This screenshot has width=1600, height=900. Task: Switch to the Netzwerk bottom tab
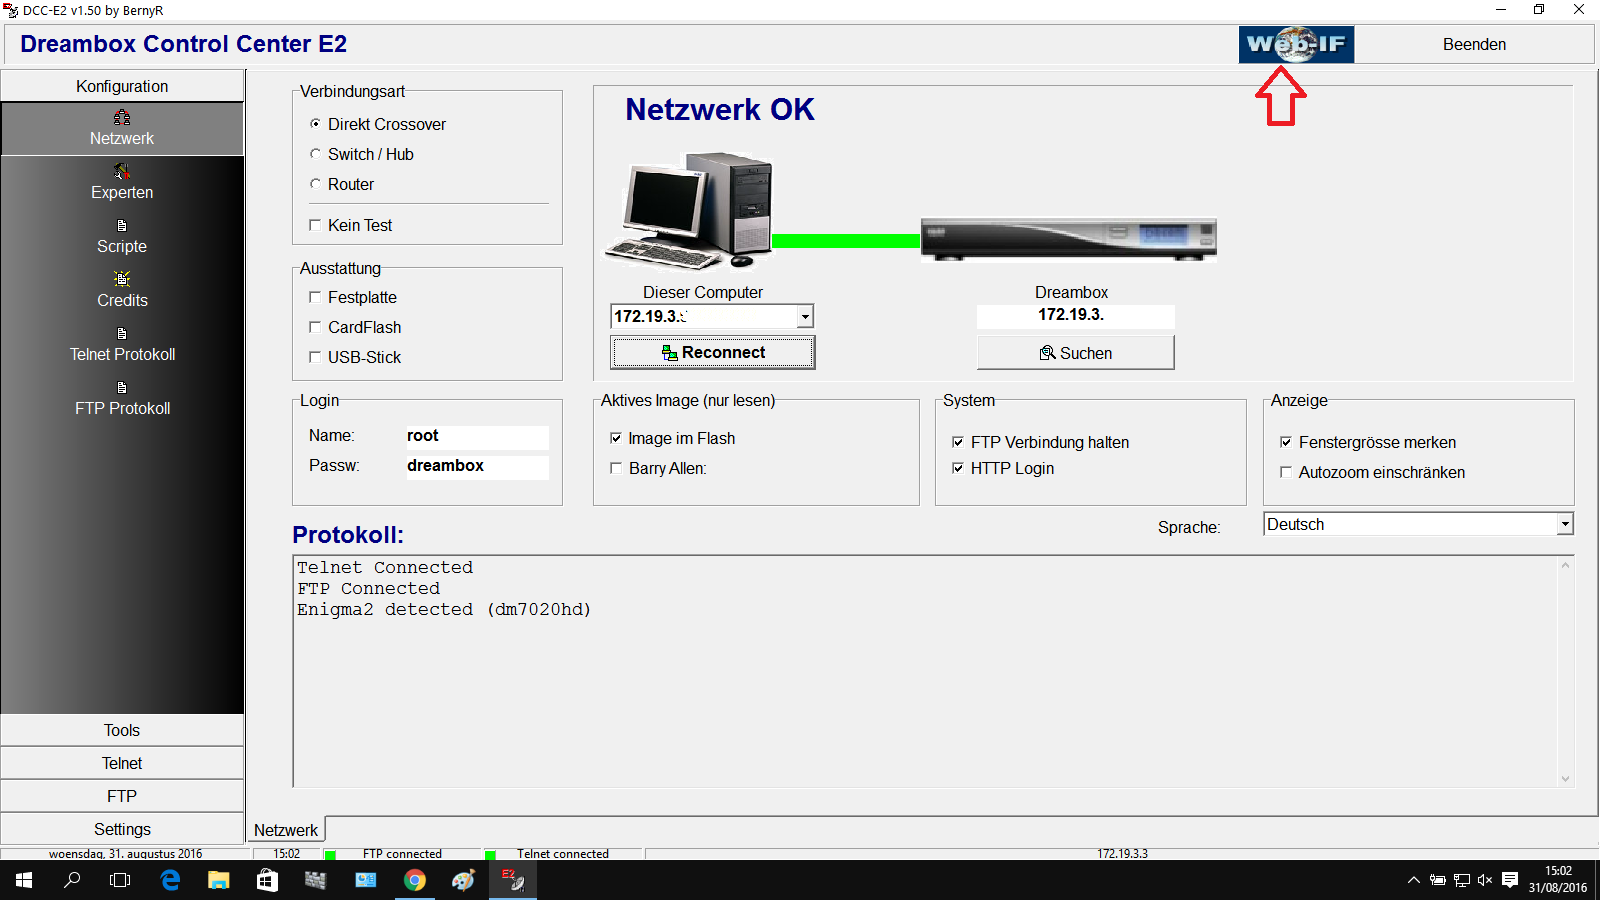[x=286, y=830]
